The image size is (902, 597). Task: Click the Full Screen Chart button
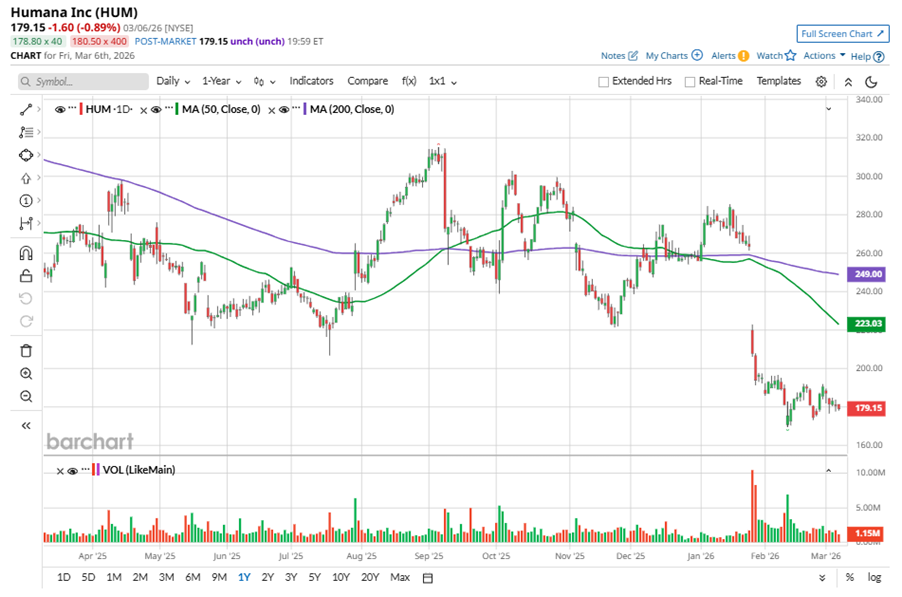(x=843, y=34)
